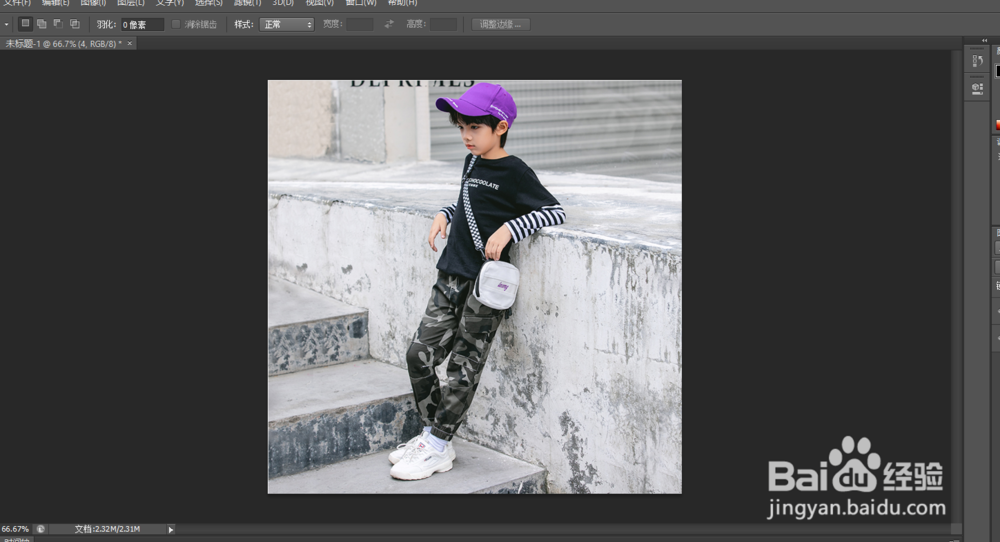Click the 羽化 feather input field
Viewport: 1000px width, 542px height.
(142, 24)
